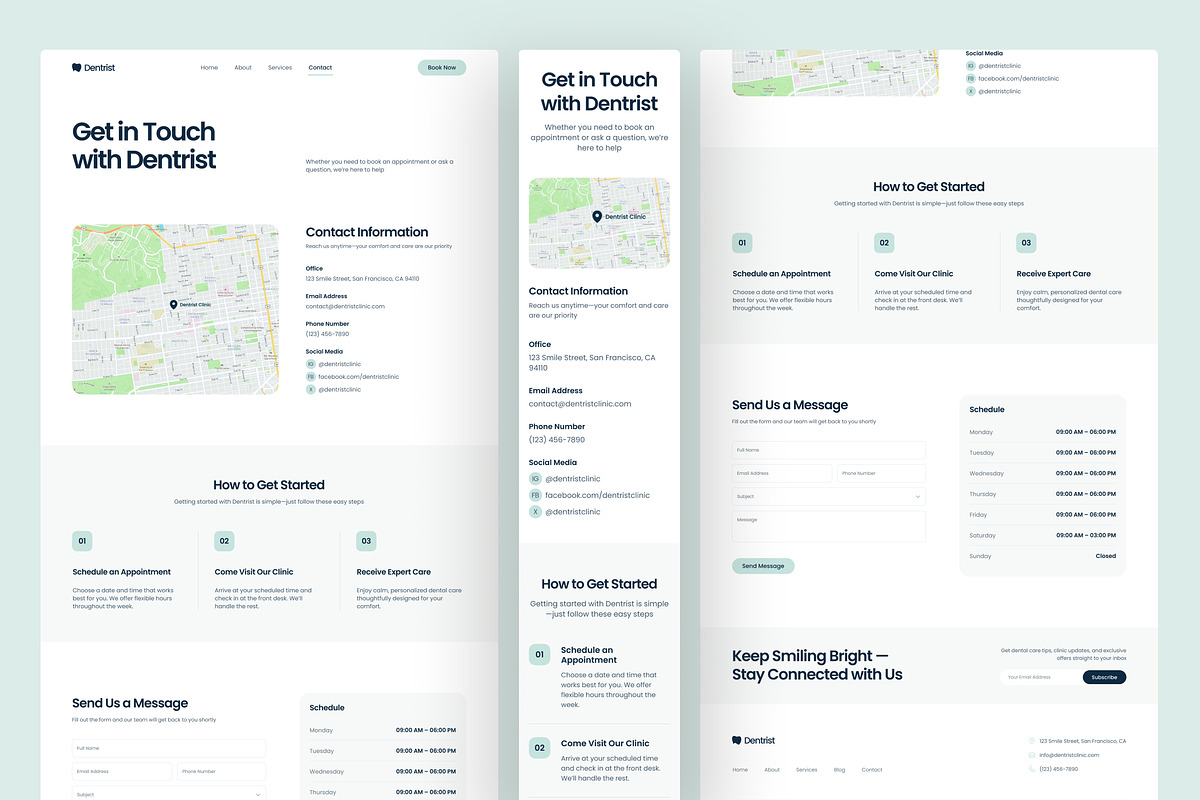Viewport: 1200px width, 800px height.
Task: Click the footer address '123 Smile Street, San Francisco, CA'
Action: [x=1083, y=741]
